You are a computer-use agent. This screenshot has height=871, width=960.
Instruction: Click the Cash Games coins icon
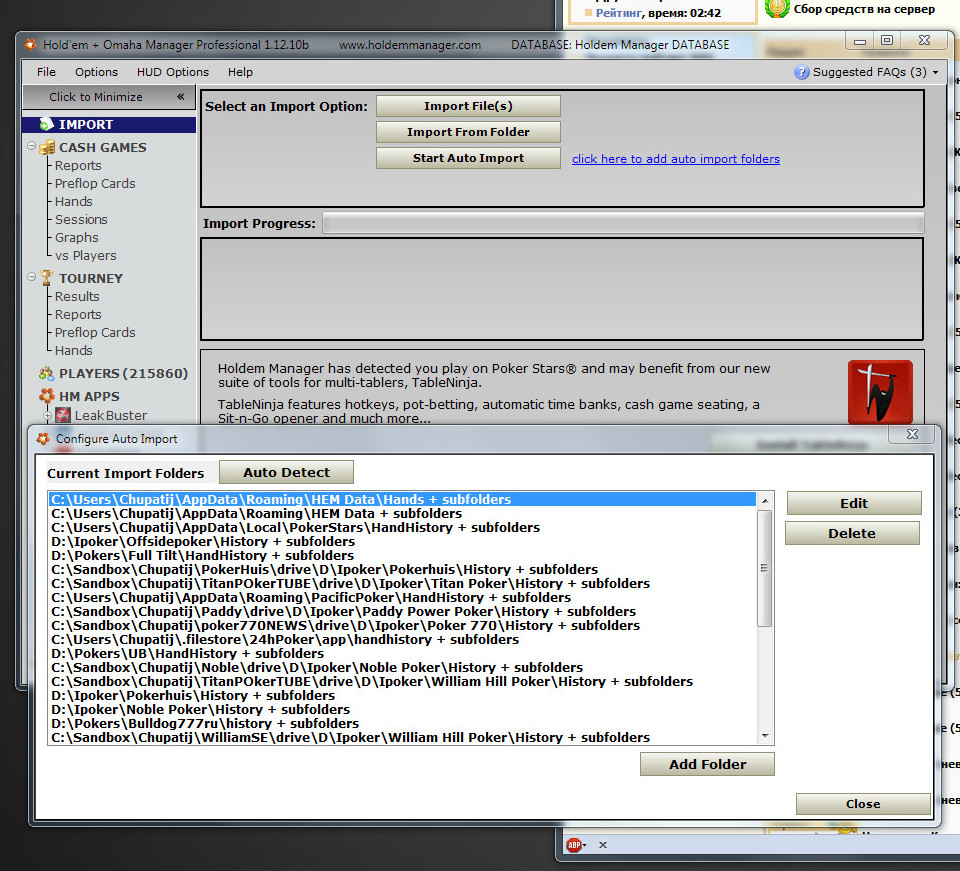coord(47,148)
